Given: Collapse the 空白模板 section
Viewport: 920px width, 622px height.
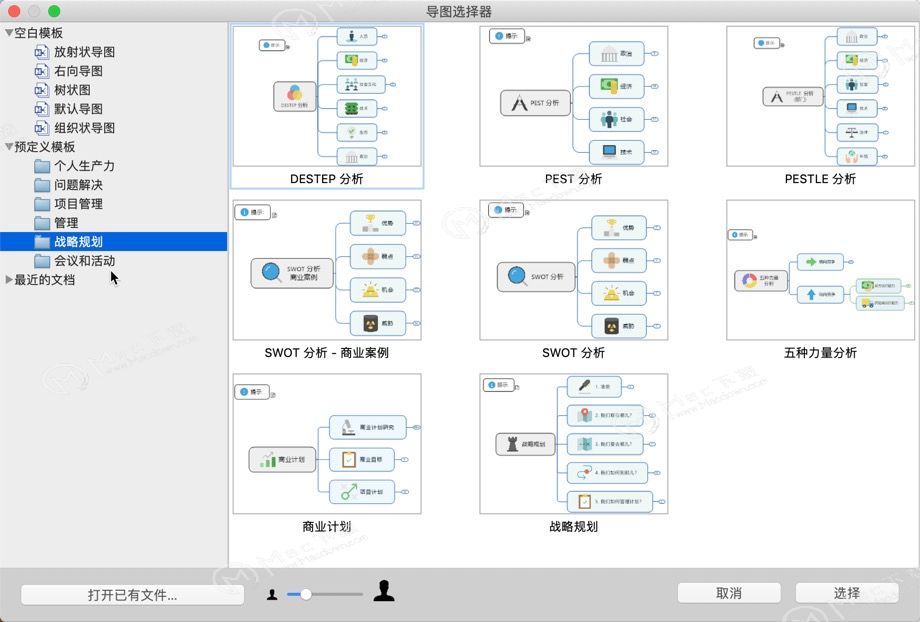Looking at the screenshot, I should click(x=9, y=33).
